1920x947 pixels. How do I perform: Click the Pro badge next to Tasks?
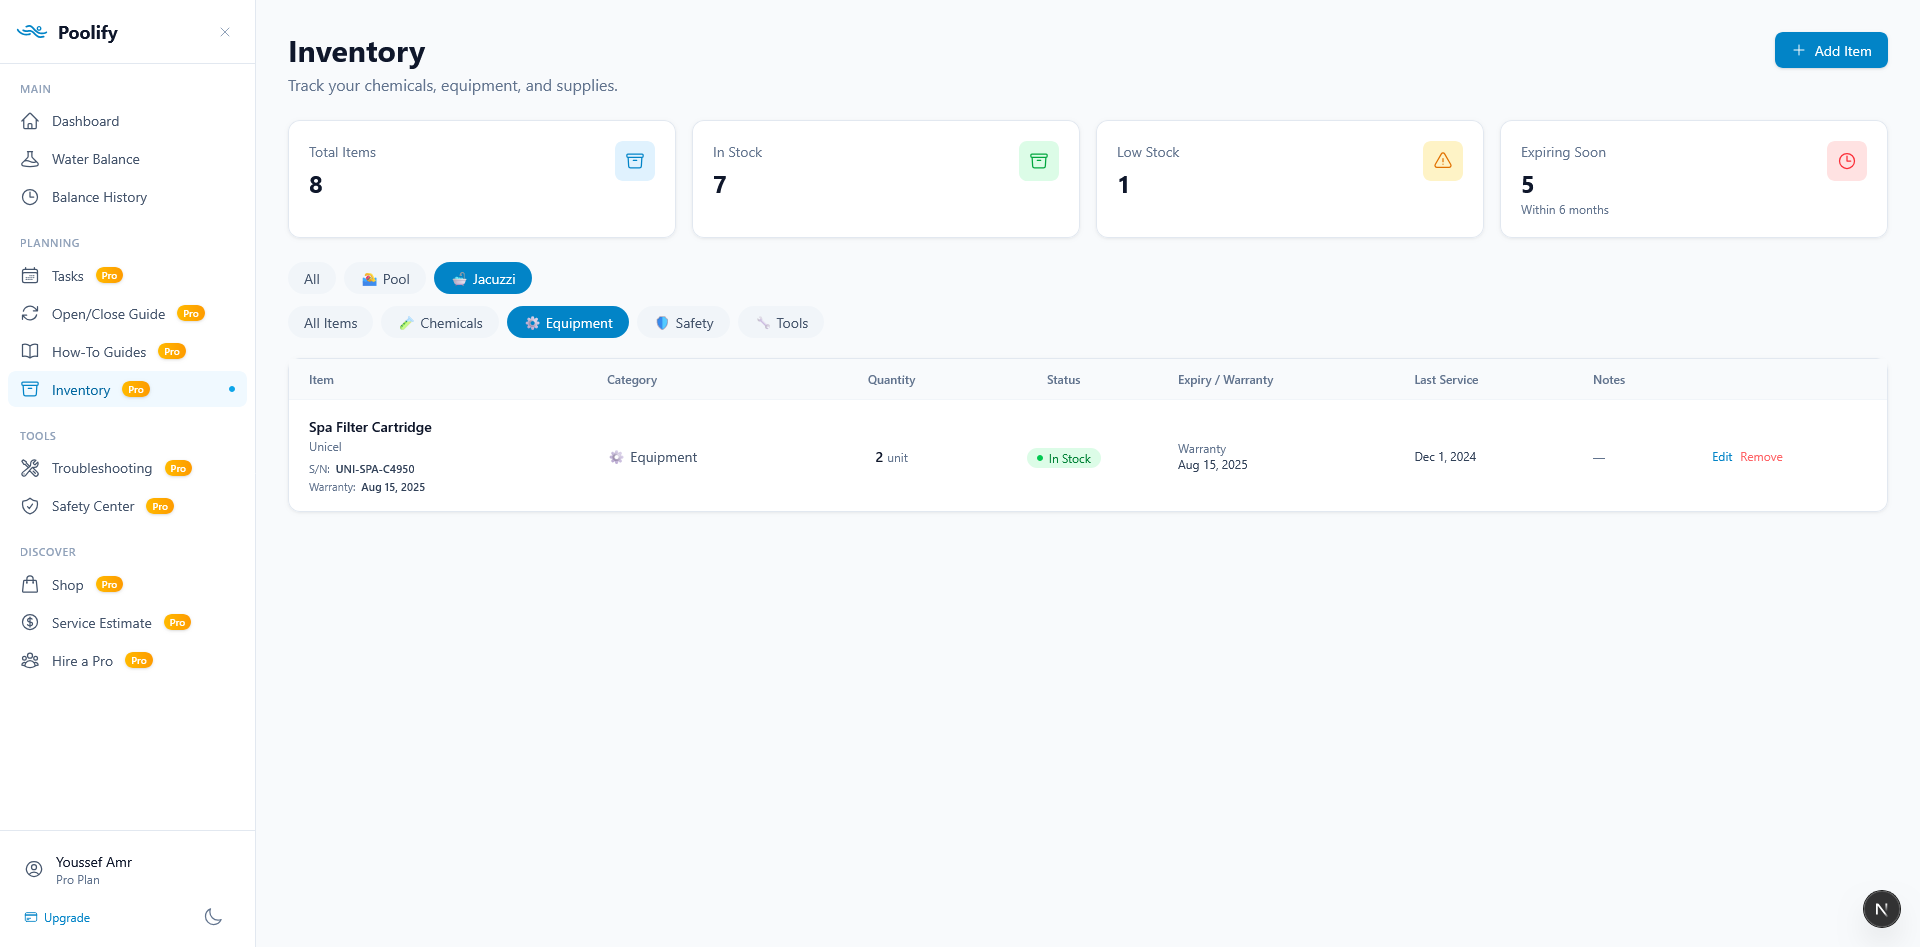click(x=109, y=276)
